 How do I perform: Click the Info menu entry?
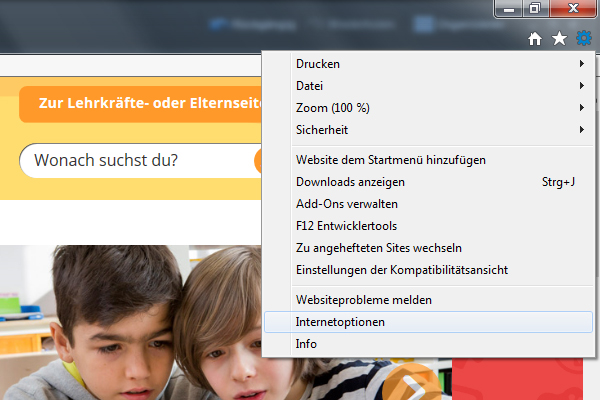click(x=306, y=344)
